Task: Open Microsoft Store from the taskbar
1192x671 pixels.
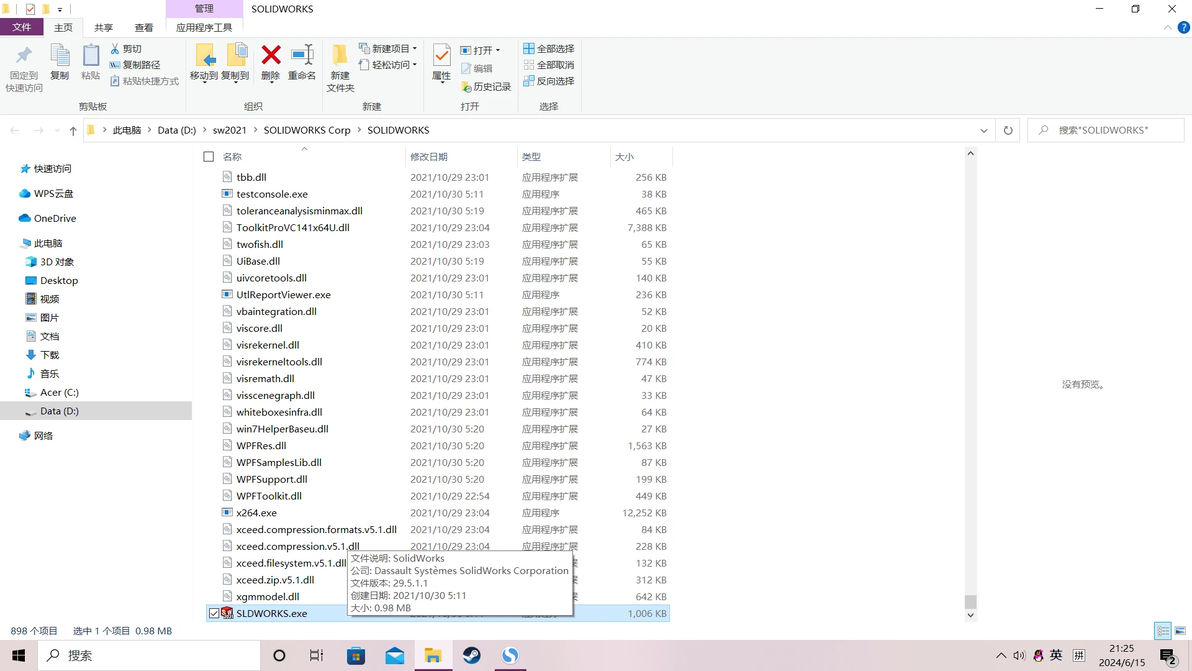Action: 356,655
